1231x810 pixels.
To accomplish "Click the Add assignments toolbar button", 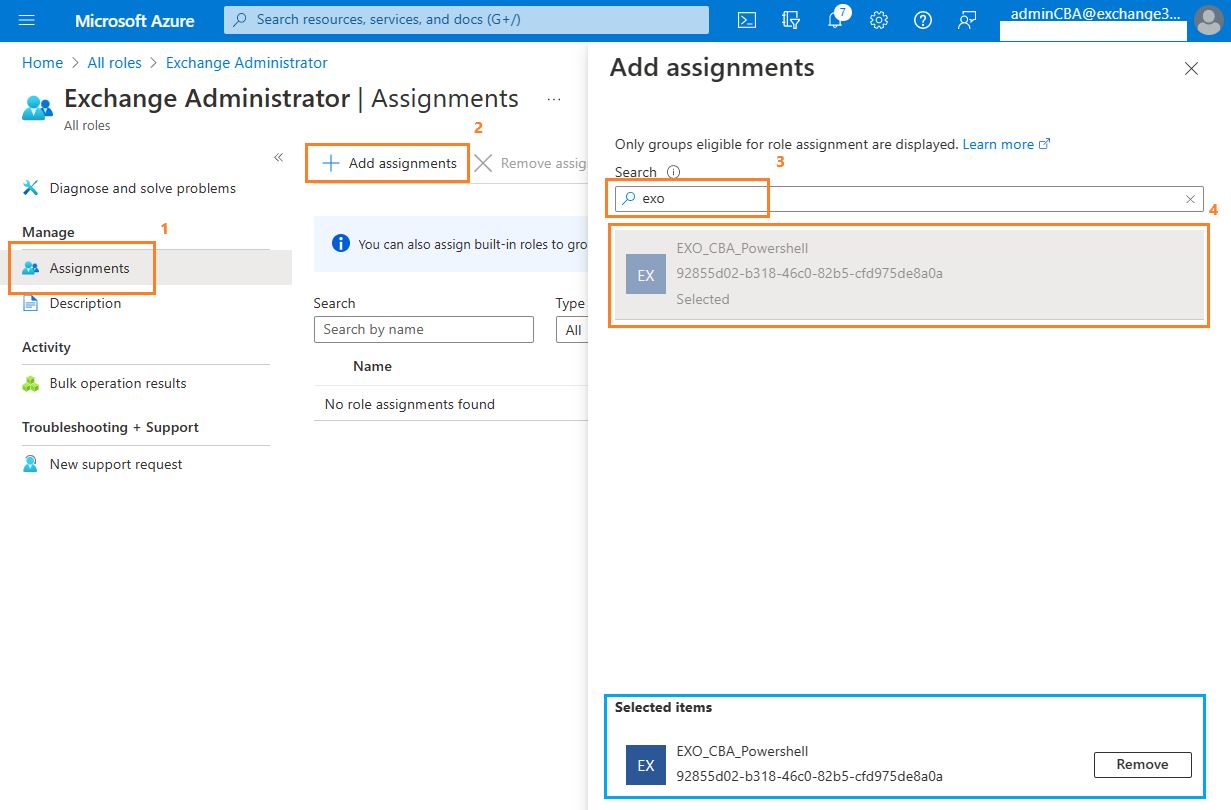I will (x=389, y=163).
